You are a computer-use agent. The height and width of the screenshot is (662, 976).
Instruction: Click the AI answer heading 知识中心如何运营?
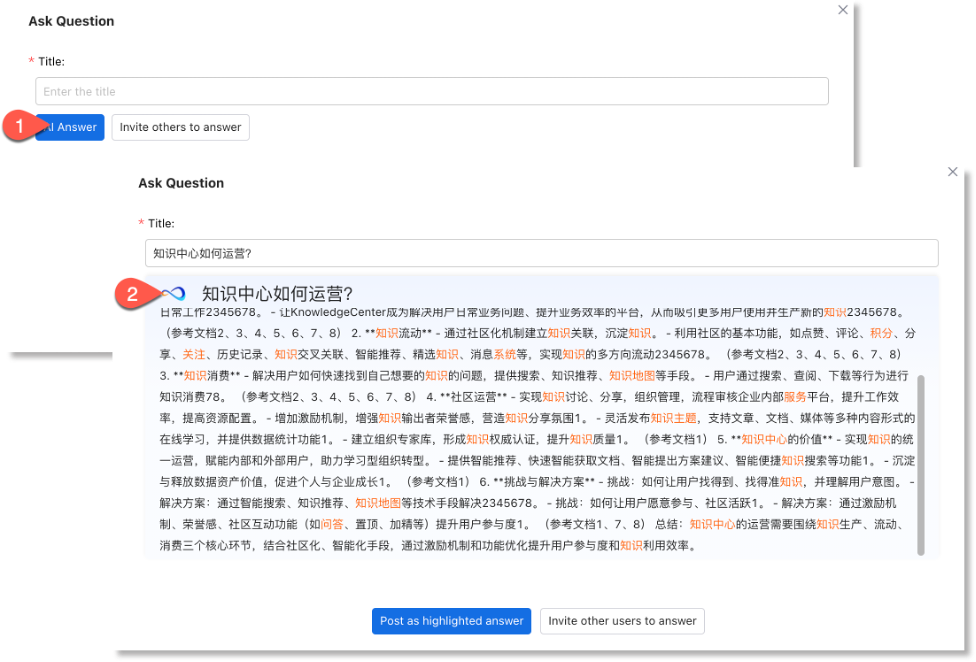(x=277, y=294)
